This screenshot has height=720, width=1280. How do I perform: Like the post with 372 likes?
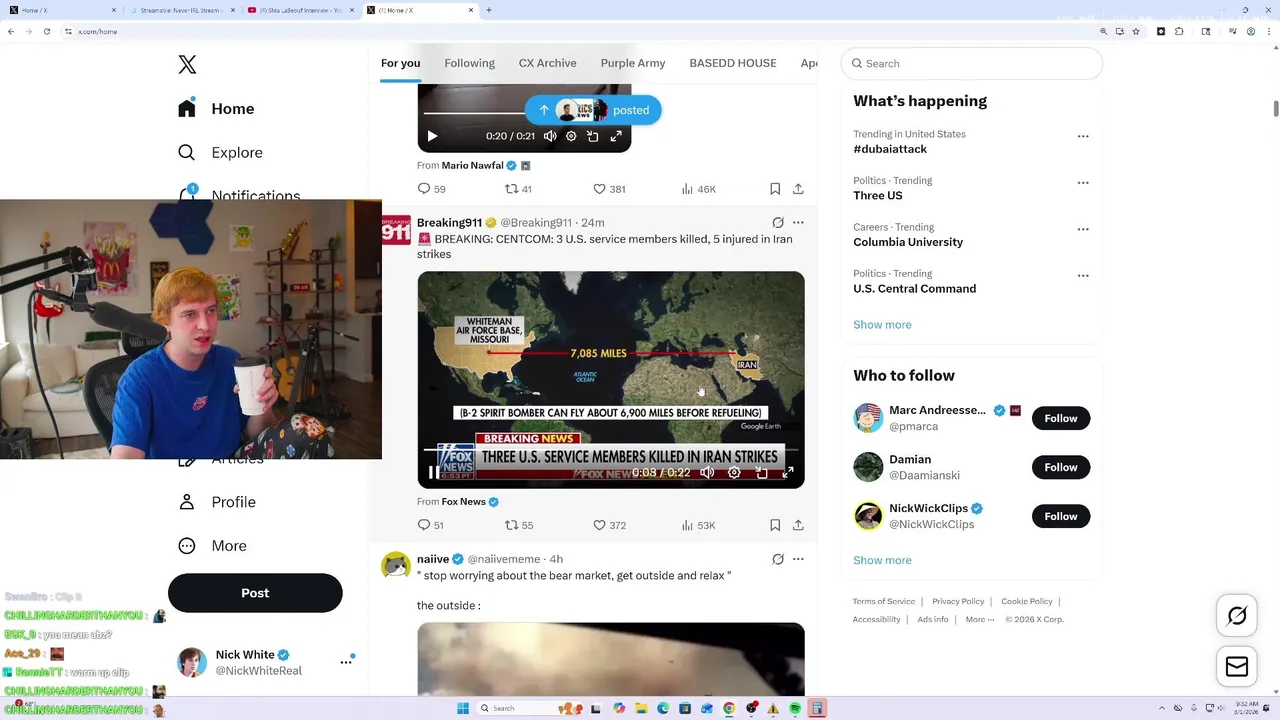pyautogui.click(x=609, y=525)
